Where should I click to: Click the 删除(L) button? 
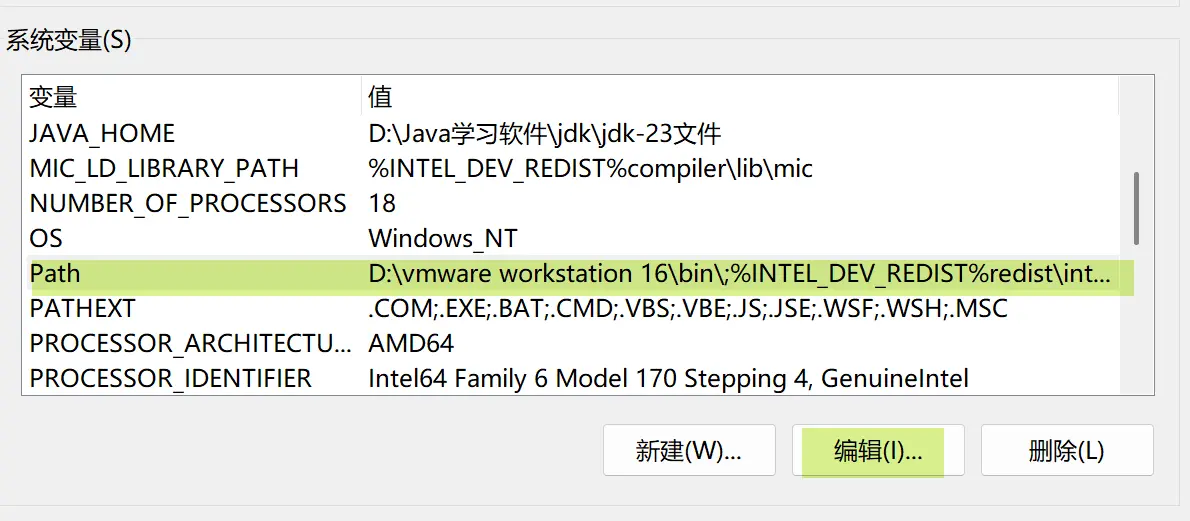coord(1067,450)
